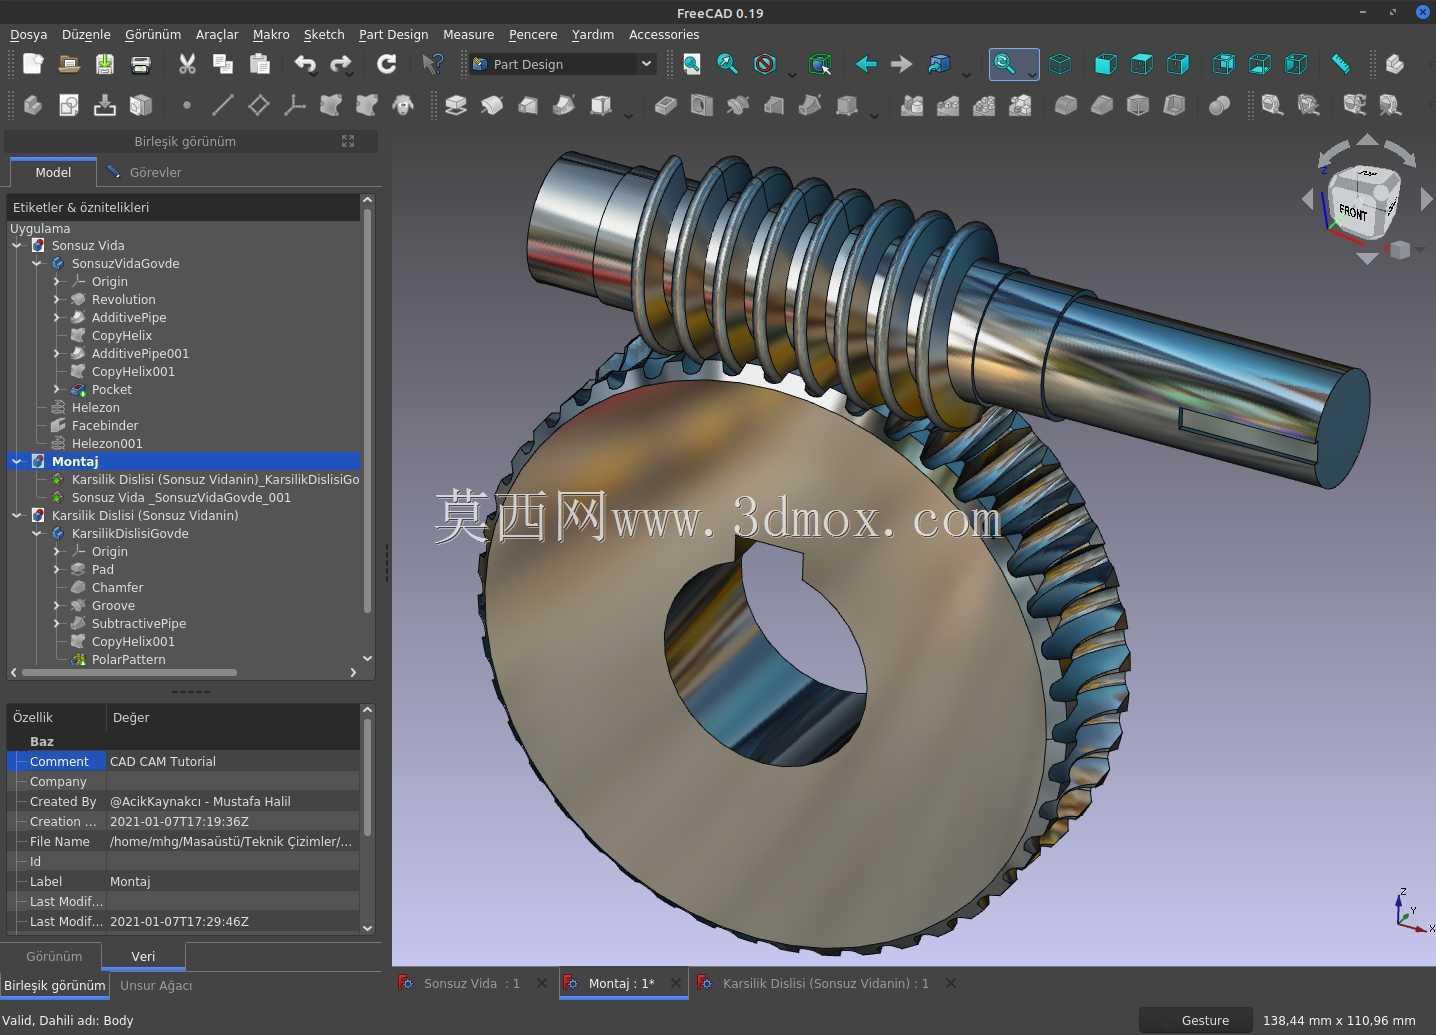The height and width of the screenshot is (1035, 1436).
Task: Switch to the Görünüm property tab
Action: (54, 956)
